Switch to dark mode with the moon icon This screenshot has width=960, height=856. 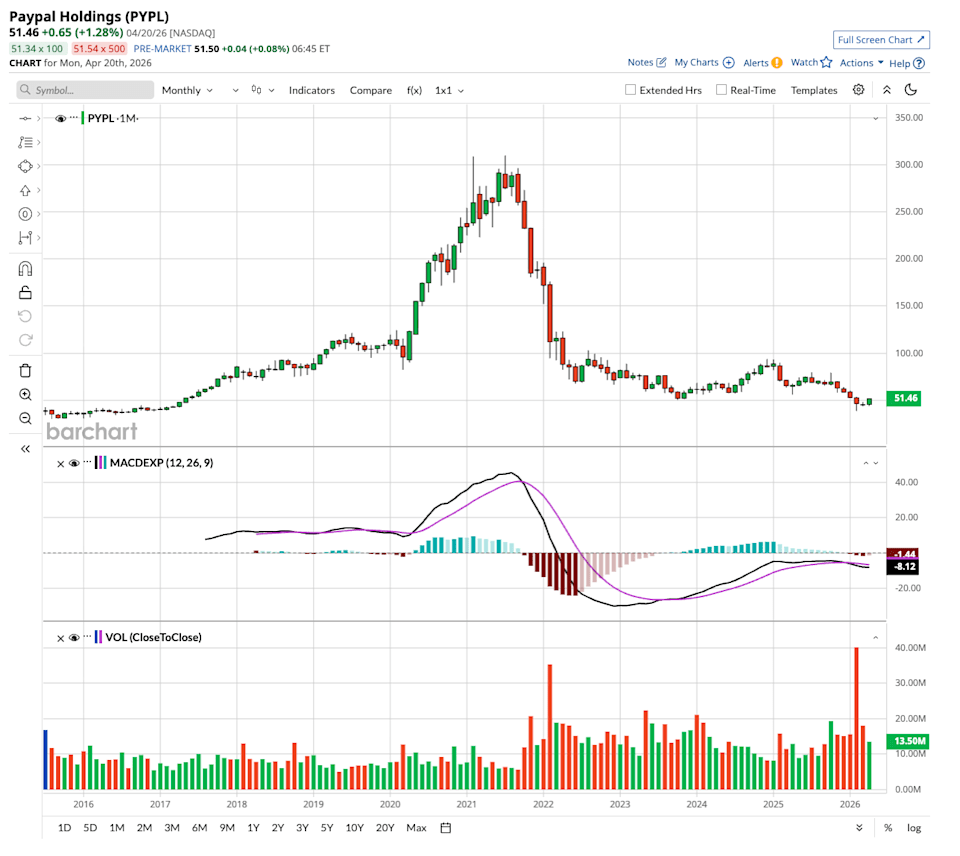pos(910,90)
